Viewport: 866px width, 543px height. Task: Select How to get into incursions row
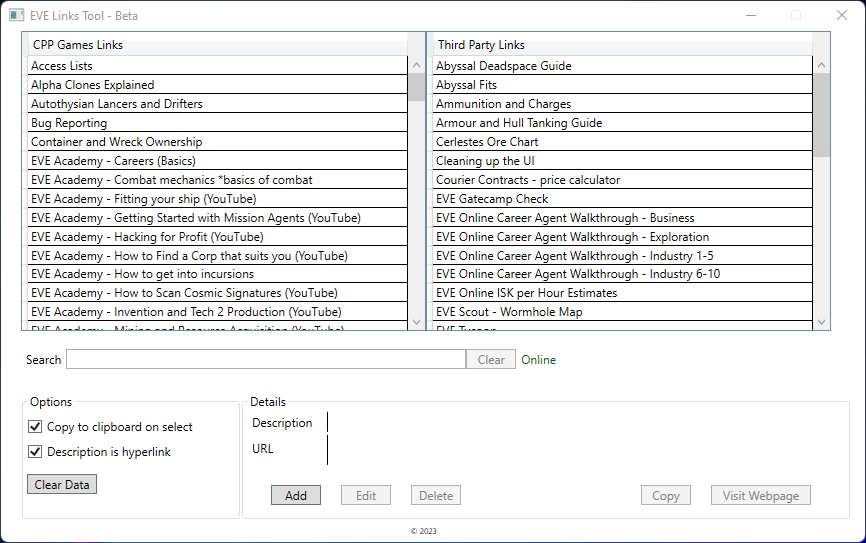tap(218, 273)
